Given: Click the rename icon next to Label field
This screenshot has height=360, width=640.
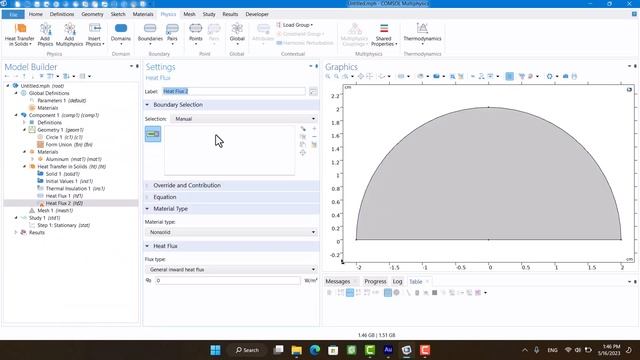Looking at the screenshot, I should point(313,91).
